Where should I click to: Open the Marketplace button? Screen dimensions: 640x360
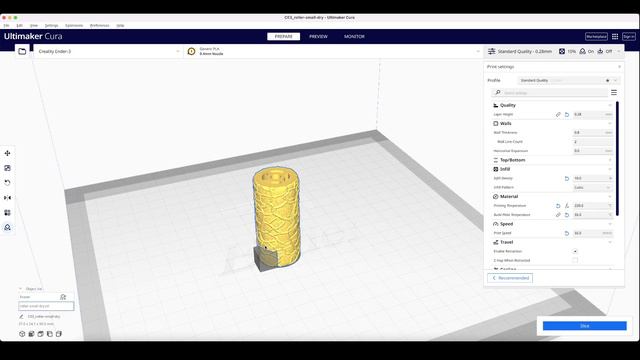coord(596,37)
